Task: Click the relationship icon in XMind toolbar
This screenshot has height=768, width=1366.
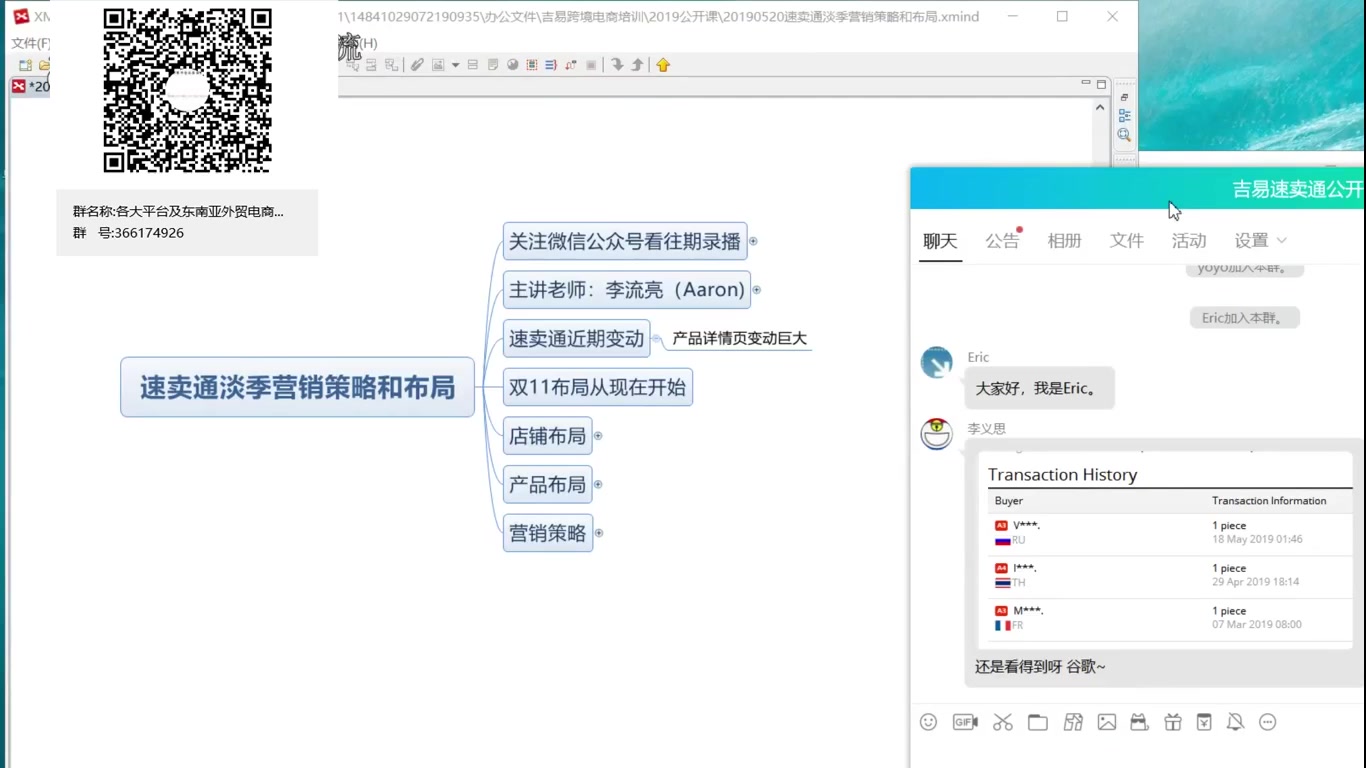Action: tap(571, 65)
